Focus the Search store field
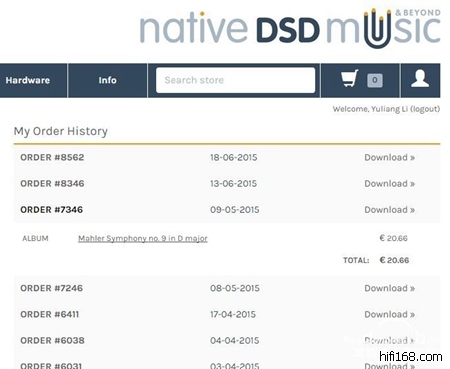450x369 pixels. click(x=235, y=80)
